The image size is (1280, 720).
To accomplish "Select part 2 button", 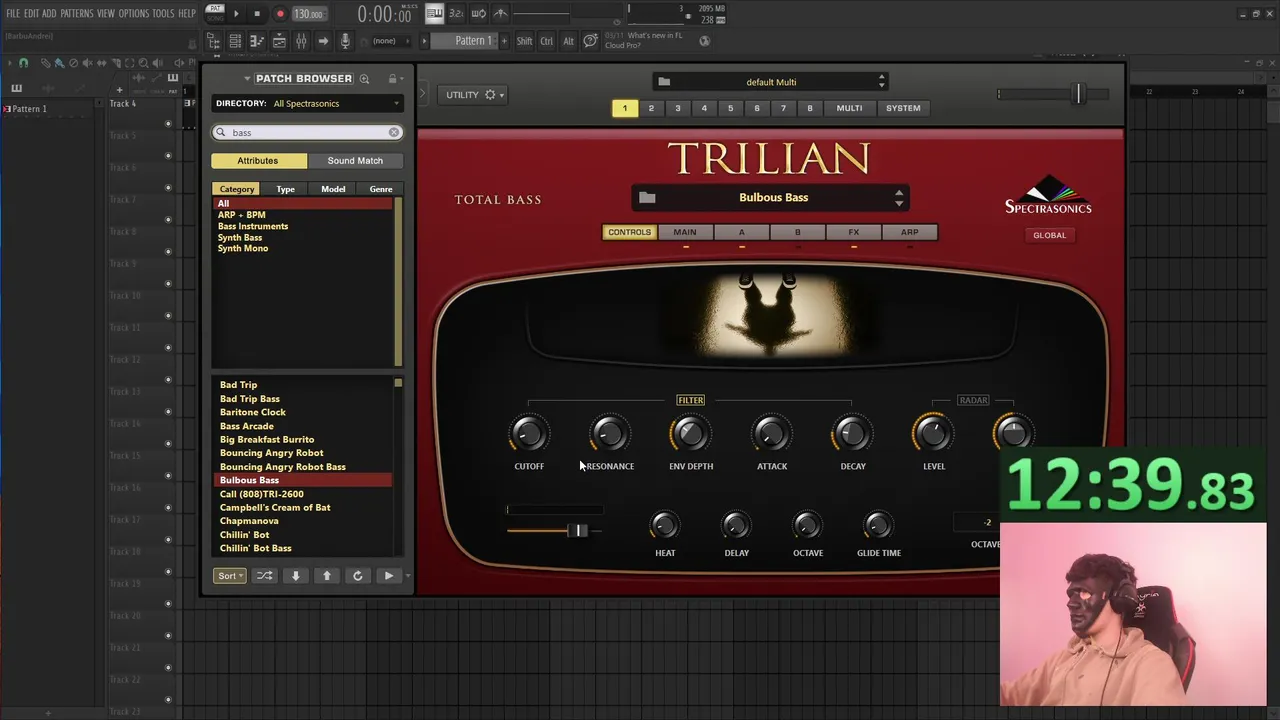I will [651, 108].
